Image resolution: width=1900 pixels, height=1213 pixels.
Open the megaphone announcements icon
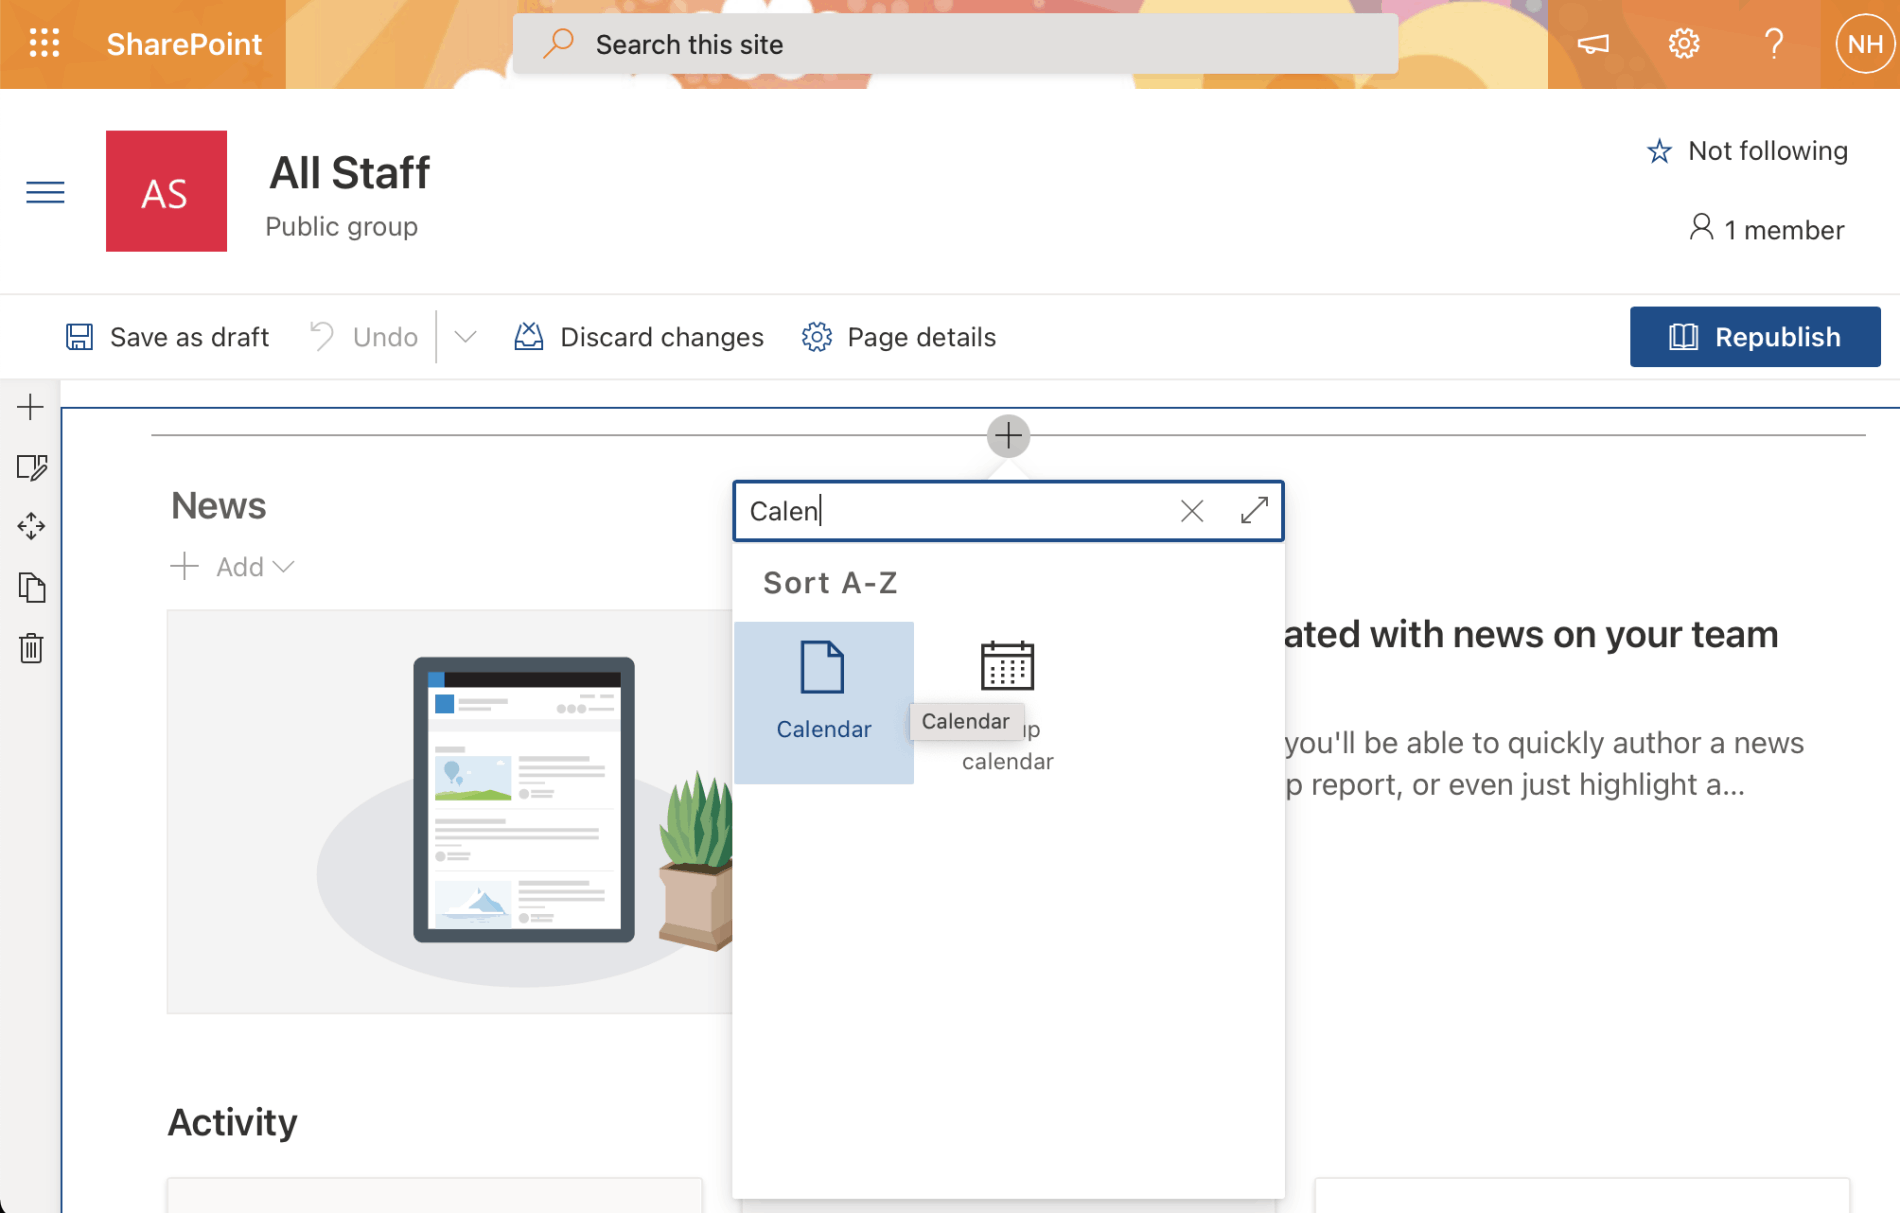pyautogui.click(x=1593, y=44)
